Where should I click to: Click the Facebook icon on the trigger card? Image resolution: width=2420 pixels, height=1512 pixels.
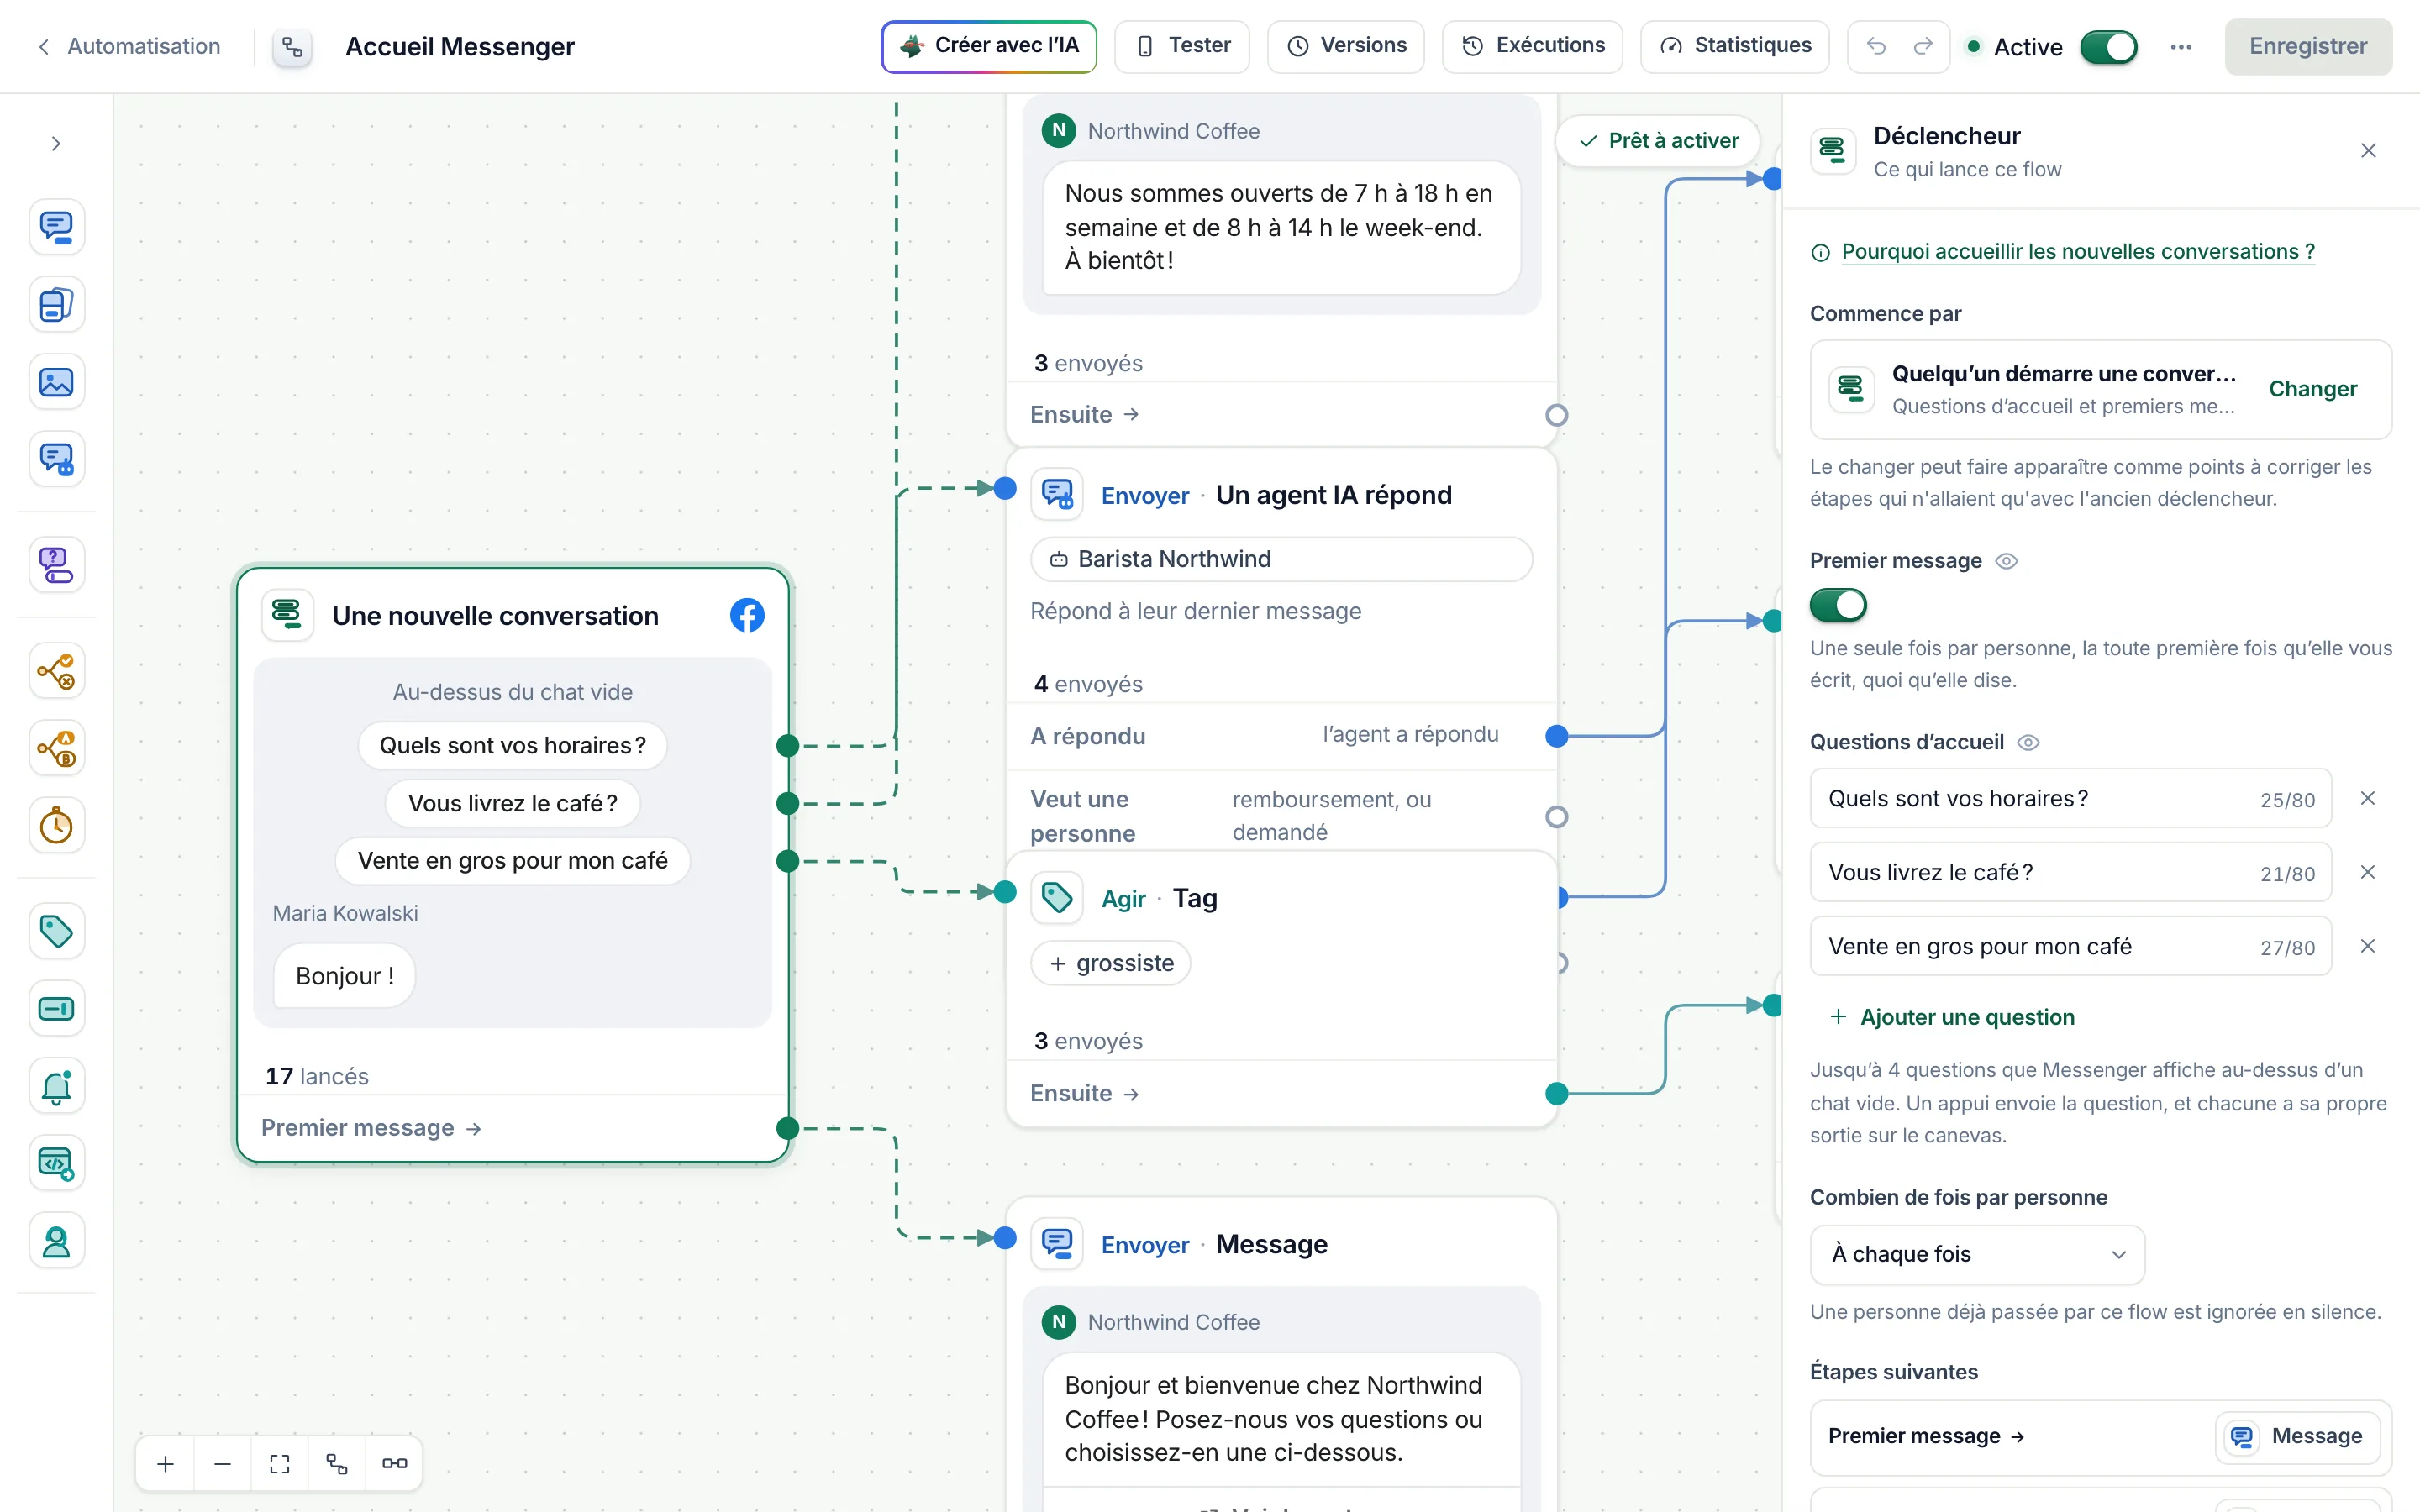click(x=747, y=615)
